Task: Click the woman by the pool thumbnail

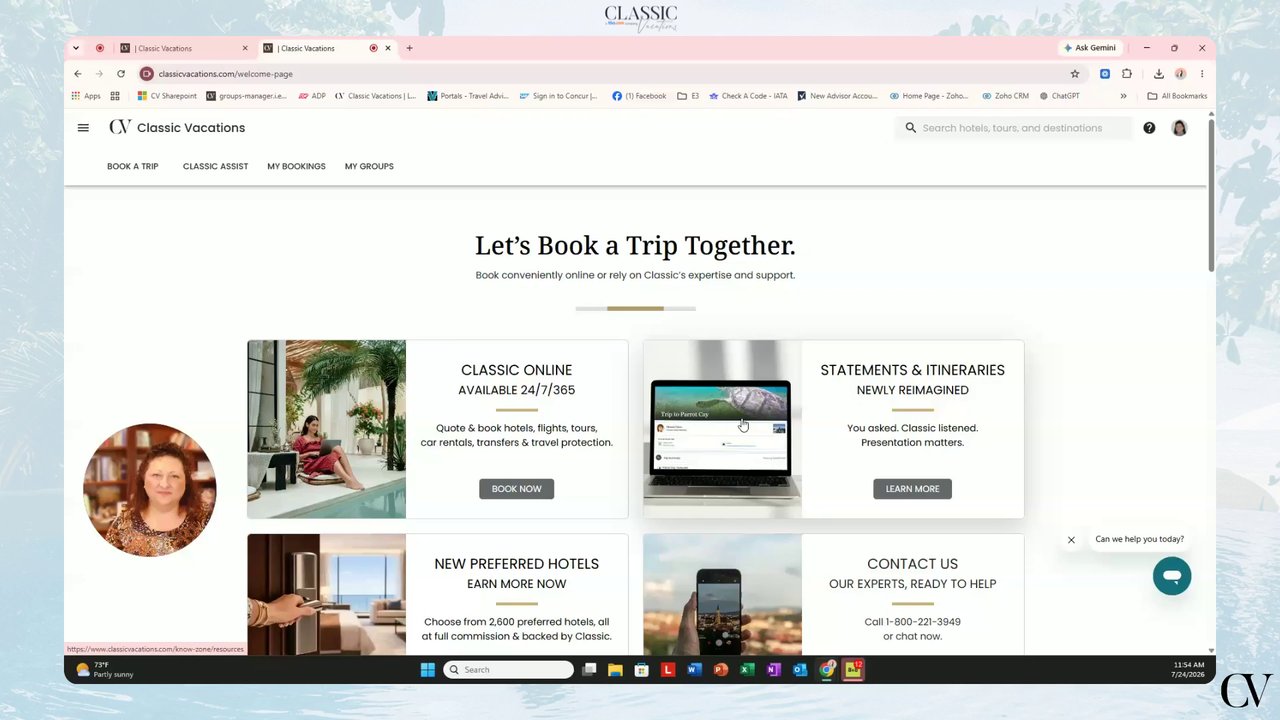Action: (x=327, y=429)
